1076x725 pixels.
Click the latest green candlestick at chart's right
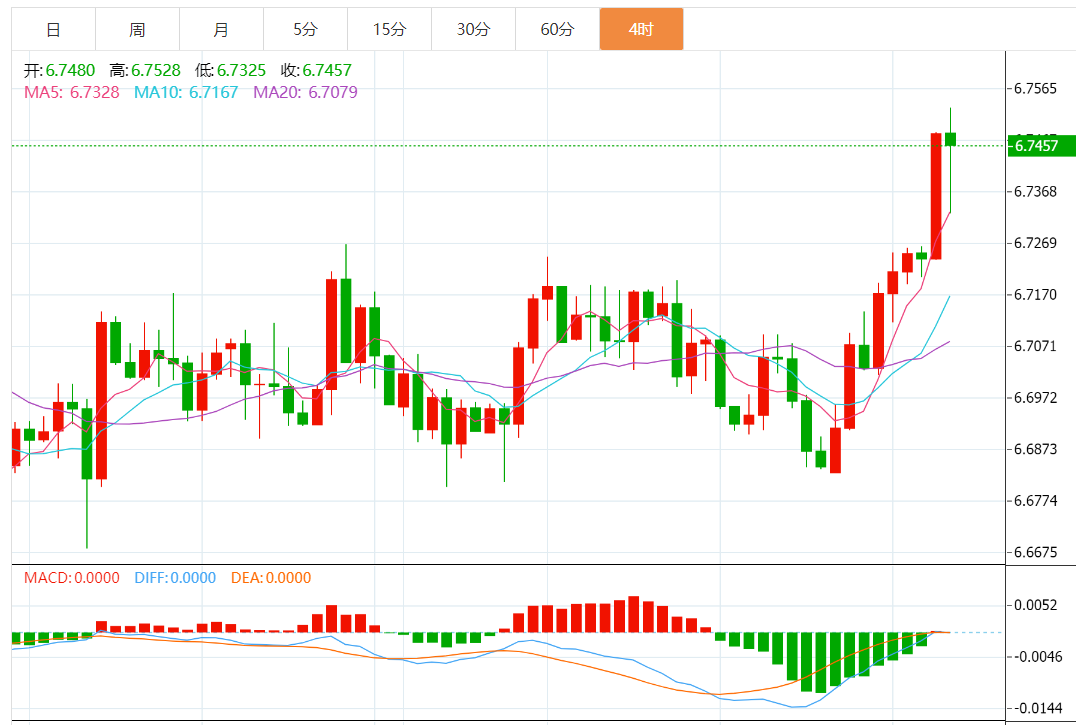(950, 139)
